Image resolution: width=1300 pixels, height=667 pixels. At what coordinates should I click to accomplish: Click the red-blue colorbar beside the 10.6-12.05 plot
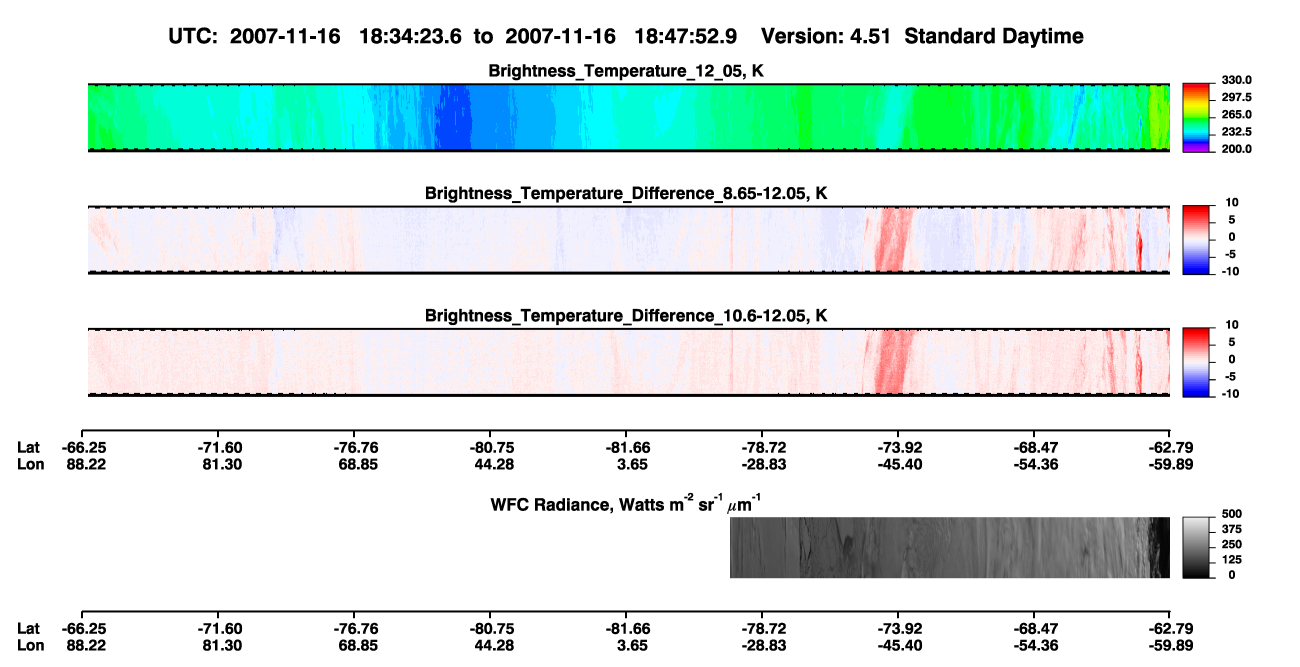click(1194, 362)
